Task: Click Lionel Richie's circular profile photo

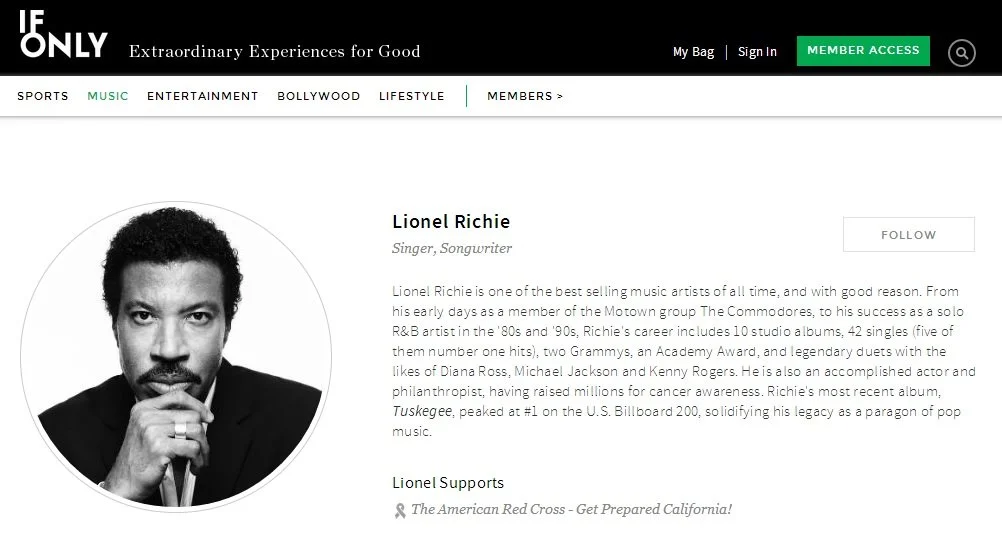Action: (x=176, y=357)
